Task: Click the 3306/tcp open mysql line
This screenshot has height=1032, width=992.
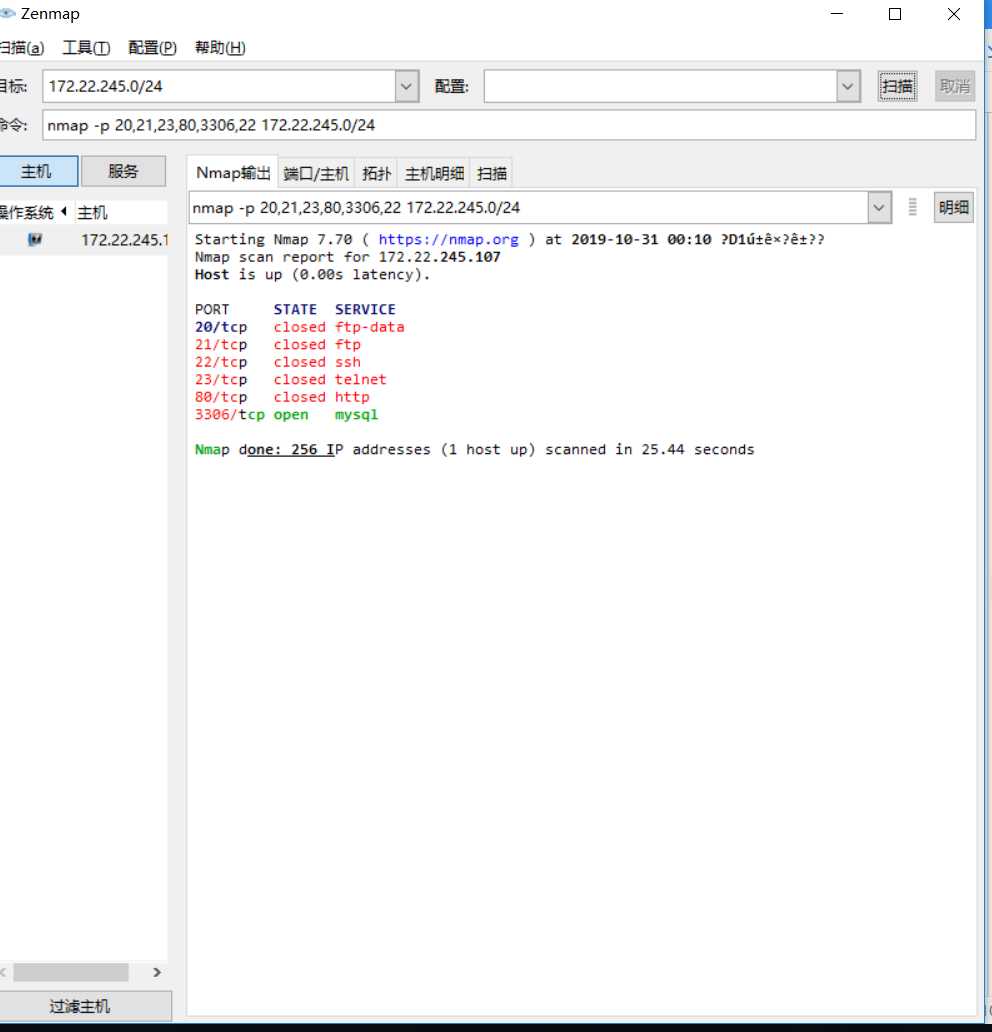Action: click(286, 415)
